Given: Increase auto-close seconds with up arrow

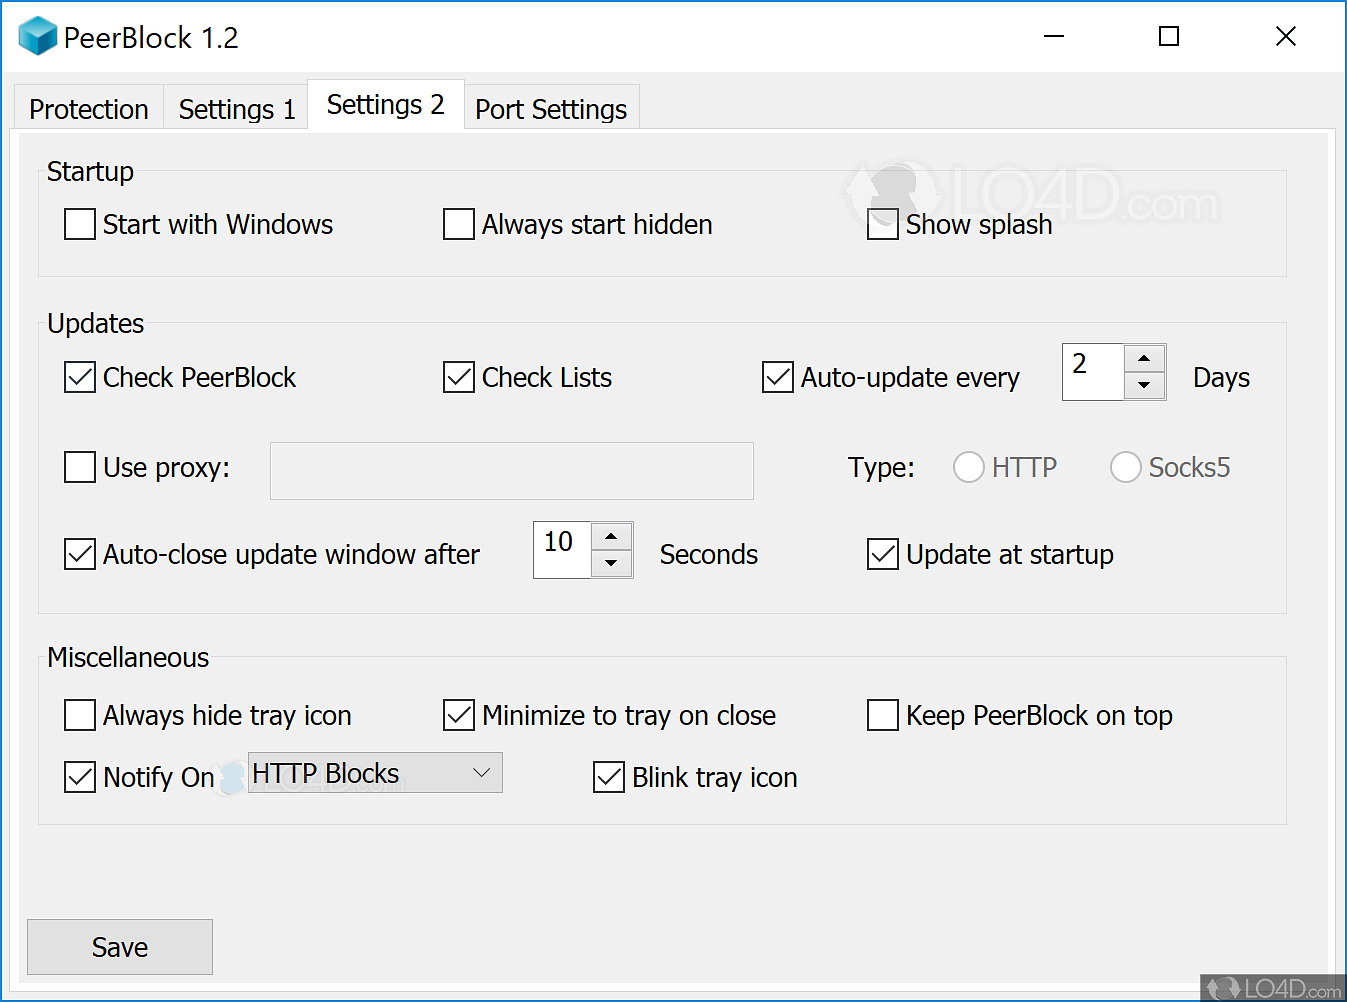Looking at the screenshot, I should click(x=611, y=537).
